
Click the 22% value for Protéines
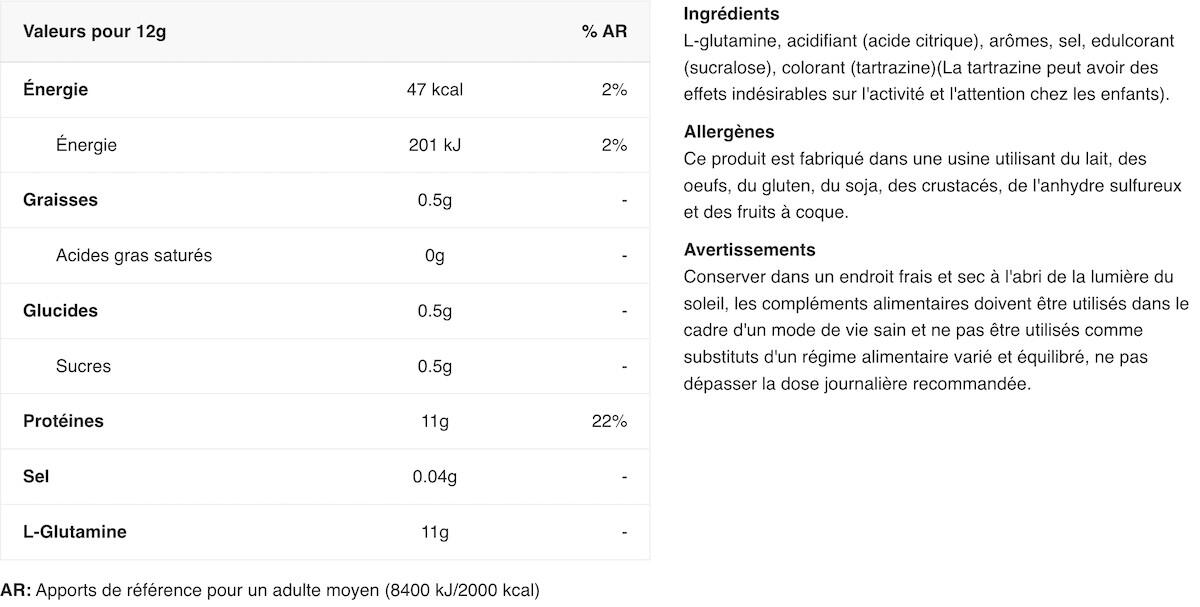tap(609, 421)
